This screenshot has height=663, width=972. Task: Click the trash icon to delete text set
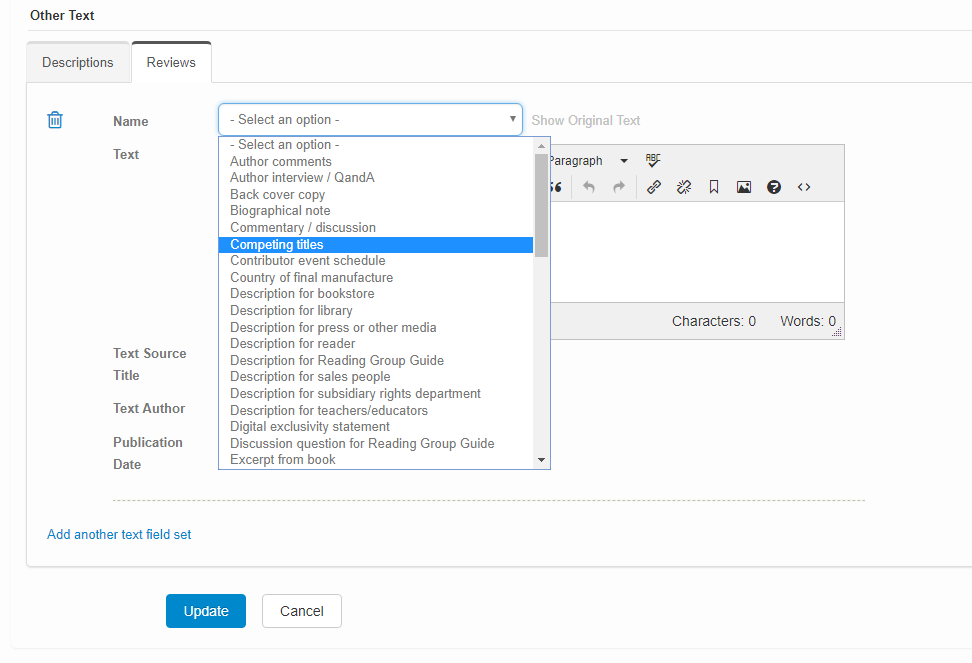pyautogui.click(x=55, y=120)
